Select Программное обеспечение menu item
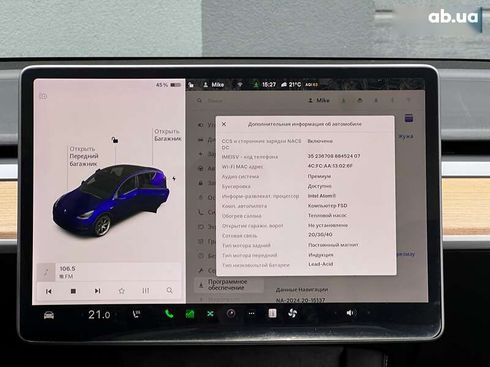Image resolution: width=490 pixels, height=367 pixels. point(230,285)
